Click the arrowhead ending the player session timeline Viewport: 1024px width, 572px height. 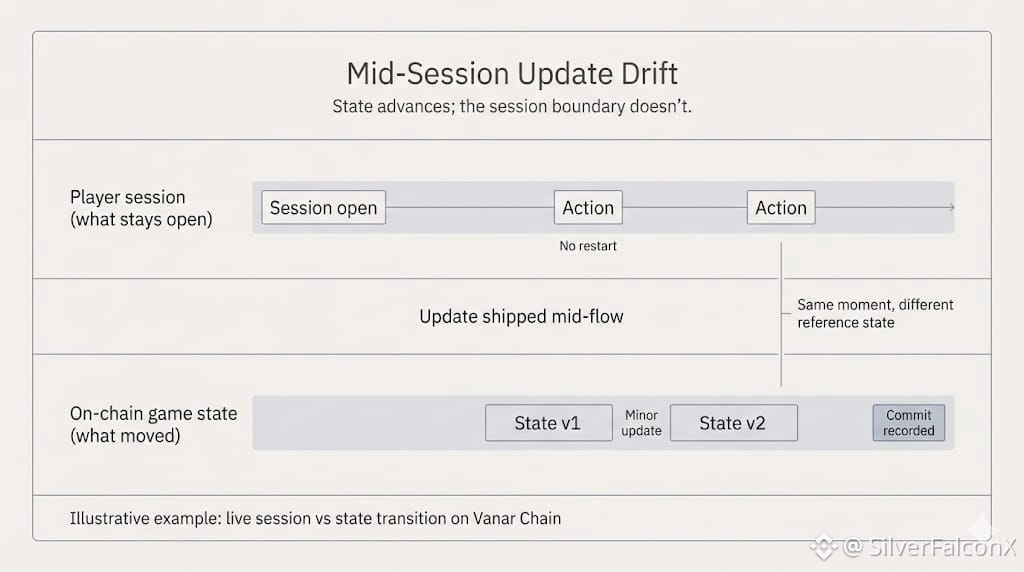click(949, 208)
